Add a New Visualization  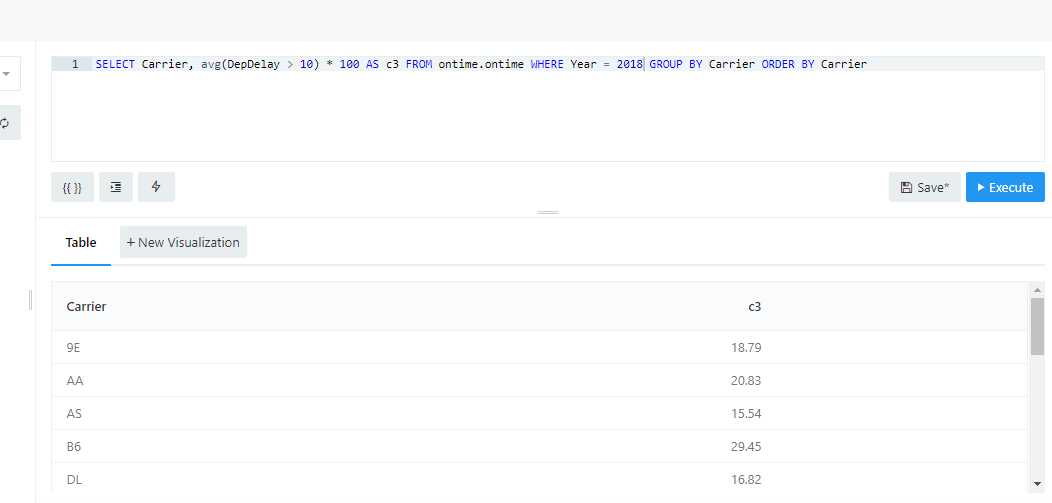point(183,242)
